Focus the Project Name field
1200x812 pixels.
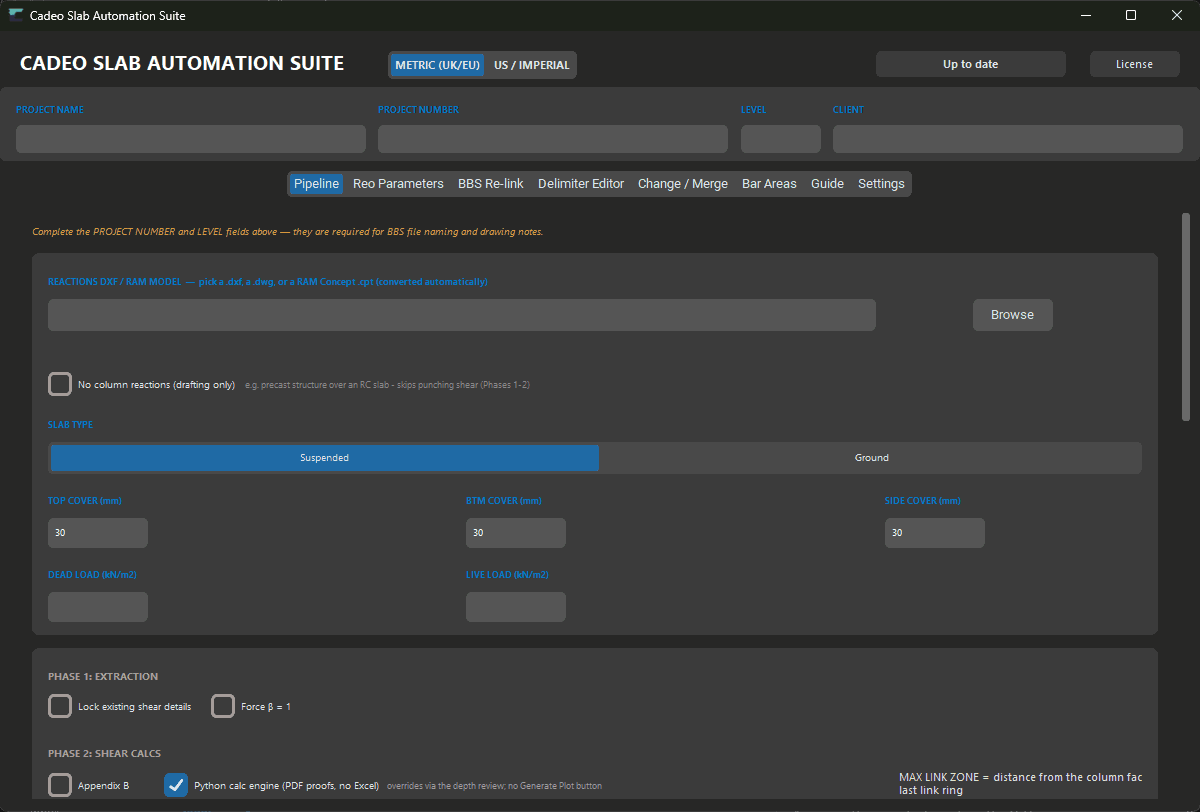(x=191, y=139)
